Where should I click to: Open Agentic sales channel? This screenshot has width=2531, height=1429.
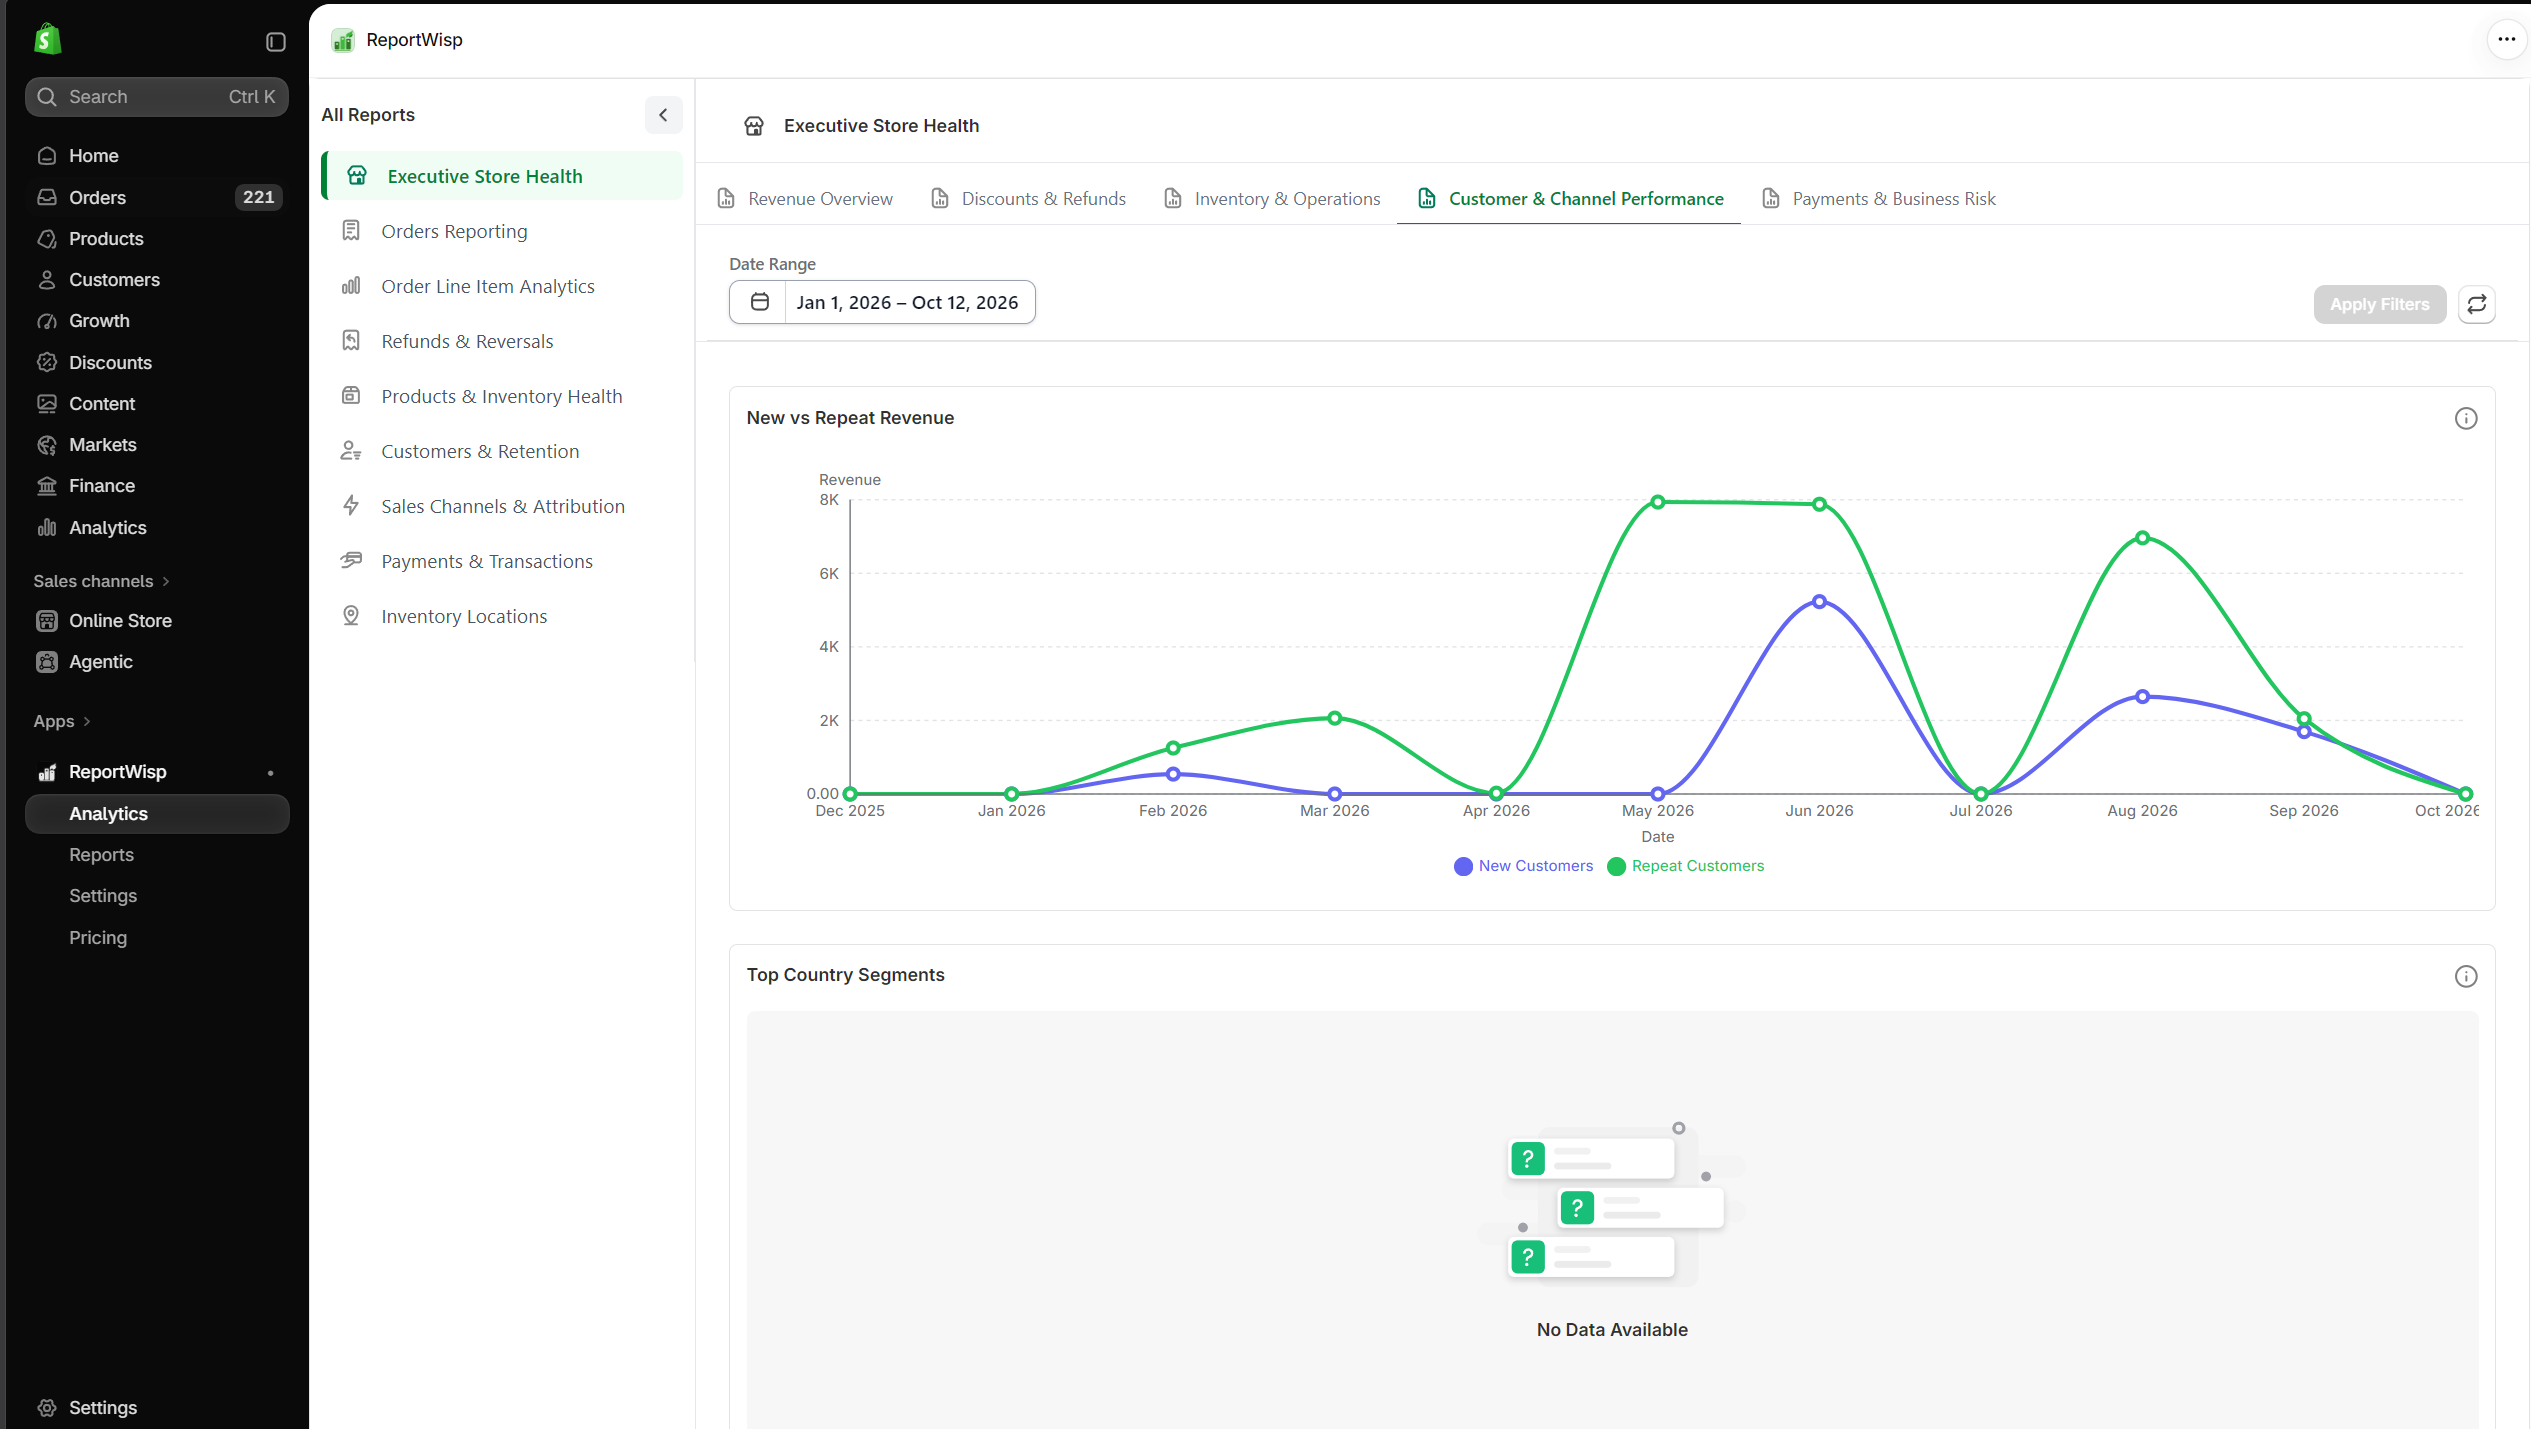pyautogui.click(x=157, y=662)
